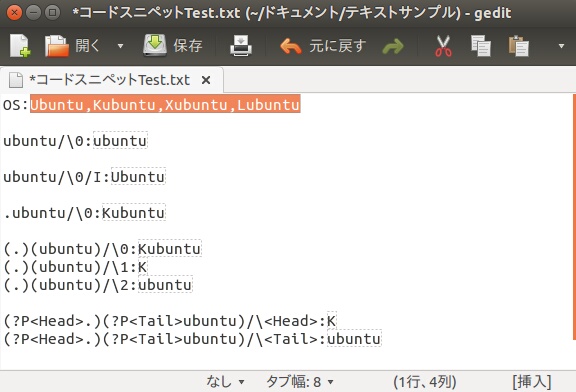Click the vertical scrollbar on right edge
Image resolution: width=576 pixels, height=392 pixels.
click(x=574, y=217)
